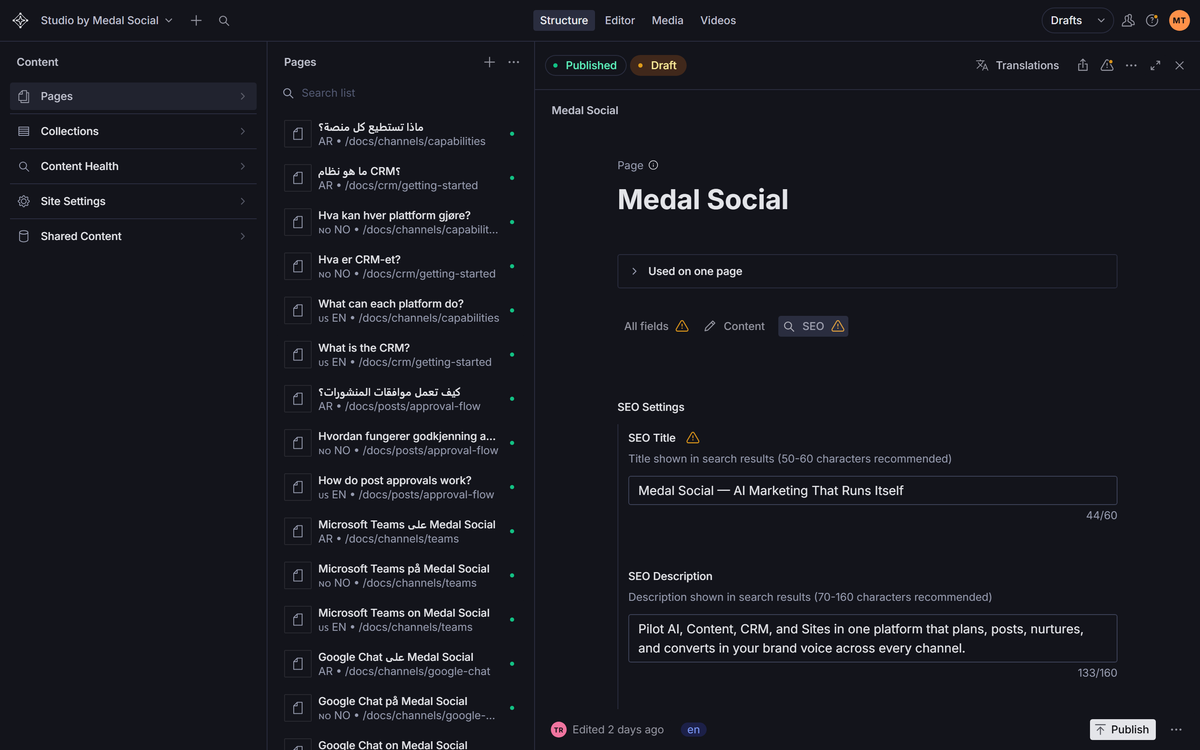This screenshot has height=750, width=1200.
Task: Switch to the Structure tab
Action: [x=564, y=20]
